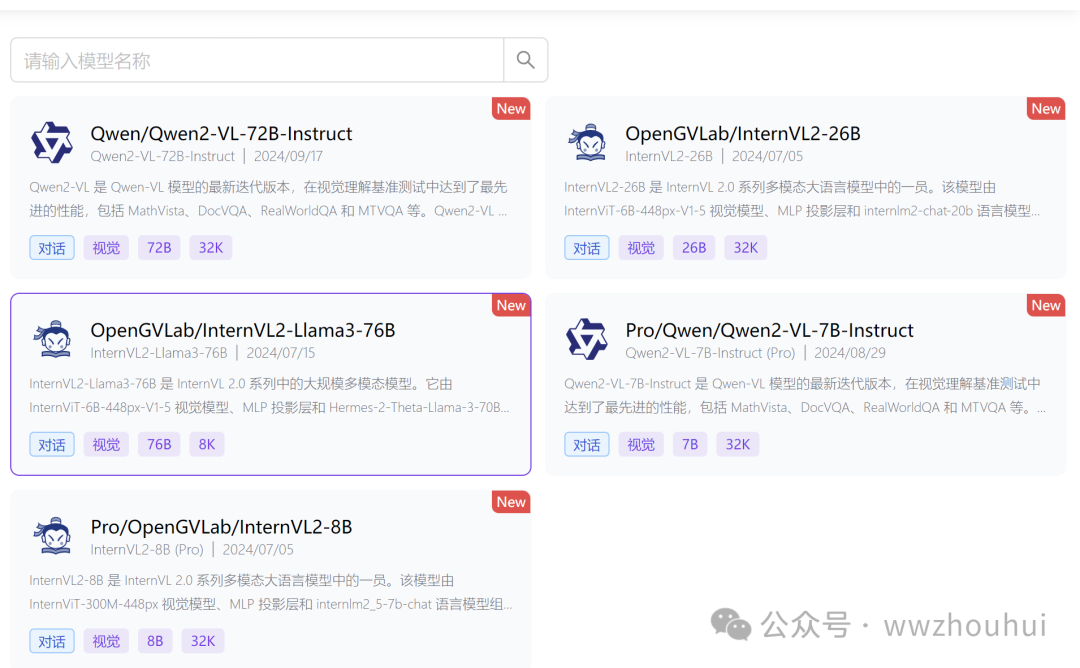Click New badge on InternVL2-8B card
The height and width of the screenshot is (668, 1080).
(511, 502)
